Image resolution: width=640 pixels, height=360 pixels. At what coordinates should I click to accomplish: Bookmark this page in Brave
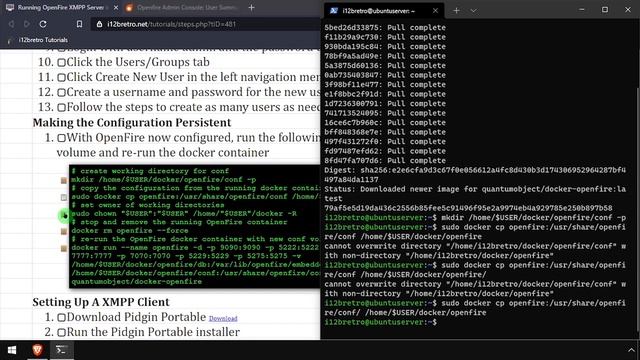tap(79, 24)
